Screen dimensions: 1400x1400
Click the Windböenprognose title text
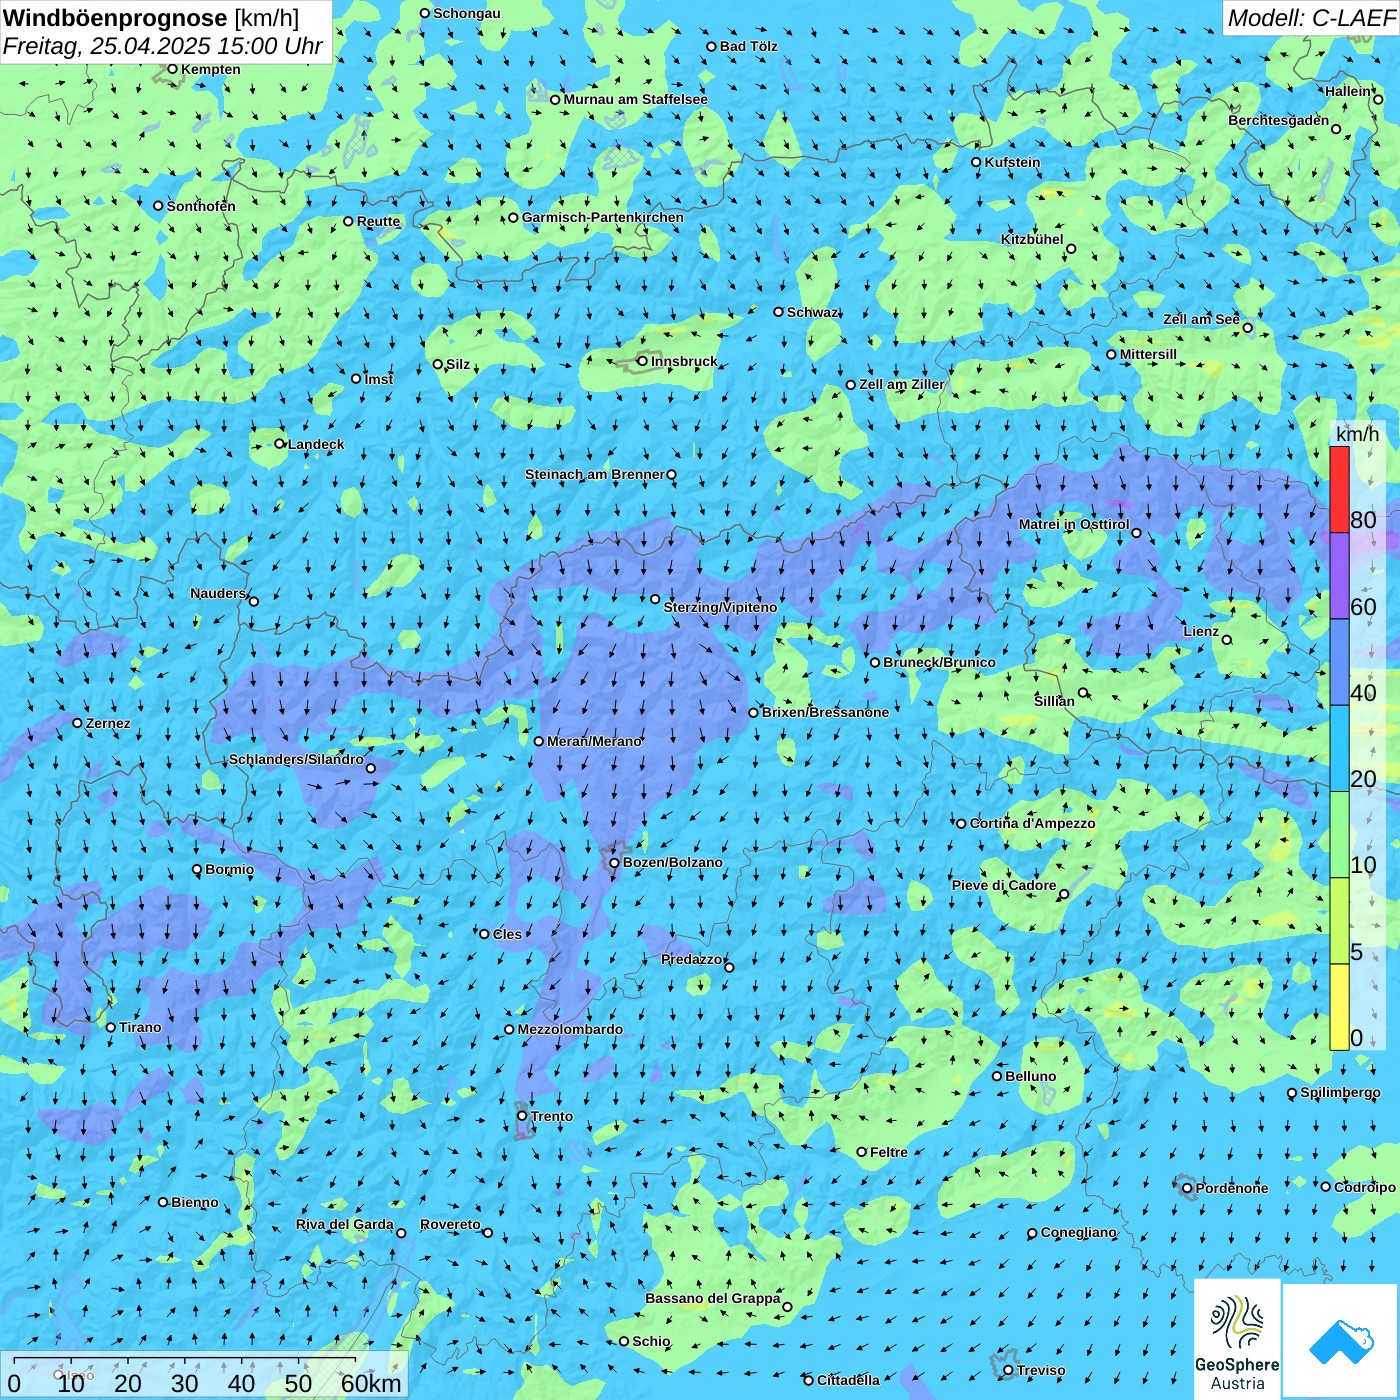115,18
